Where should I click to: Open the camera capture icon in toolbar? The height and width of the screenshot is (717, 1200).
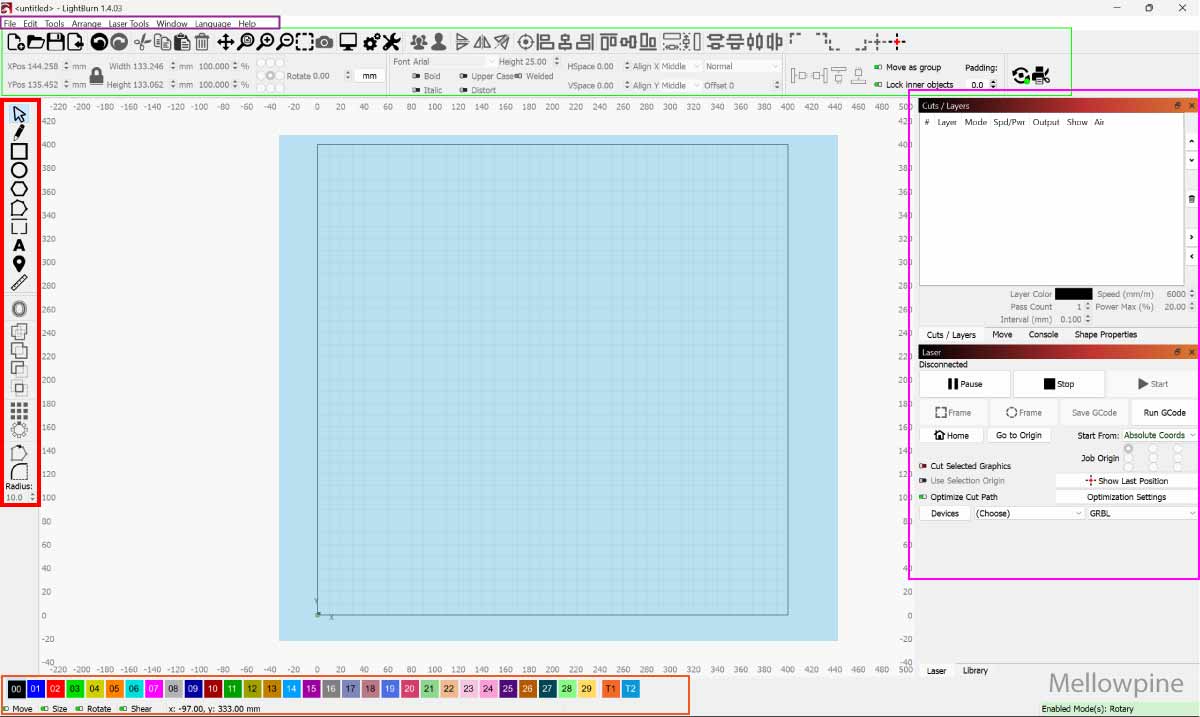[325, 42]
